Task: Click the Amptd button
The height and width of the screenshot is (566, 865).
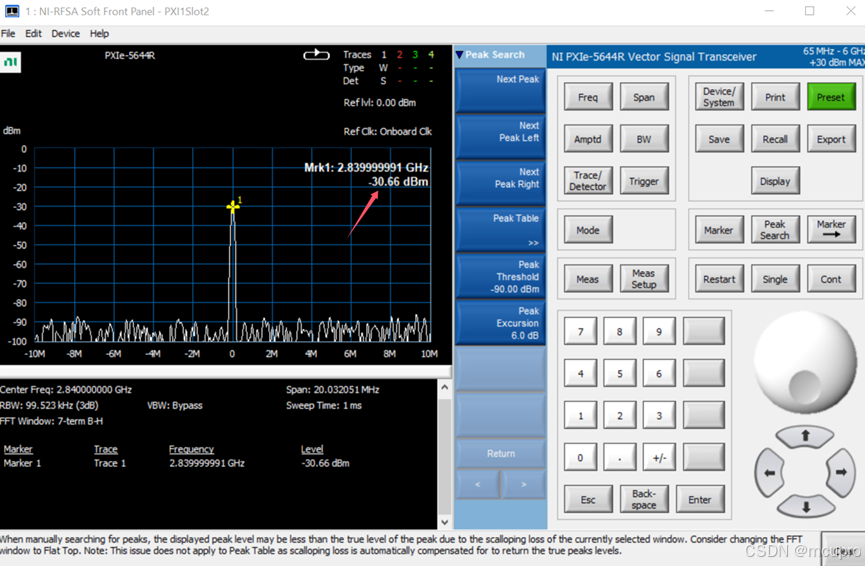Action: 588,139
